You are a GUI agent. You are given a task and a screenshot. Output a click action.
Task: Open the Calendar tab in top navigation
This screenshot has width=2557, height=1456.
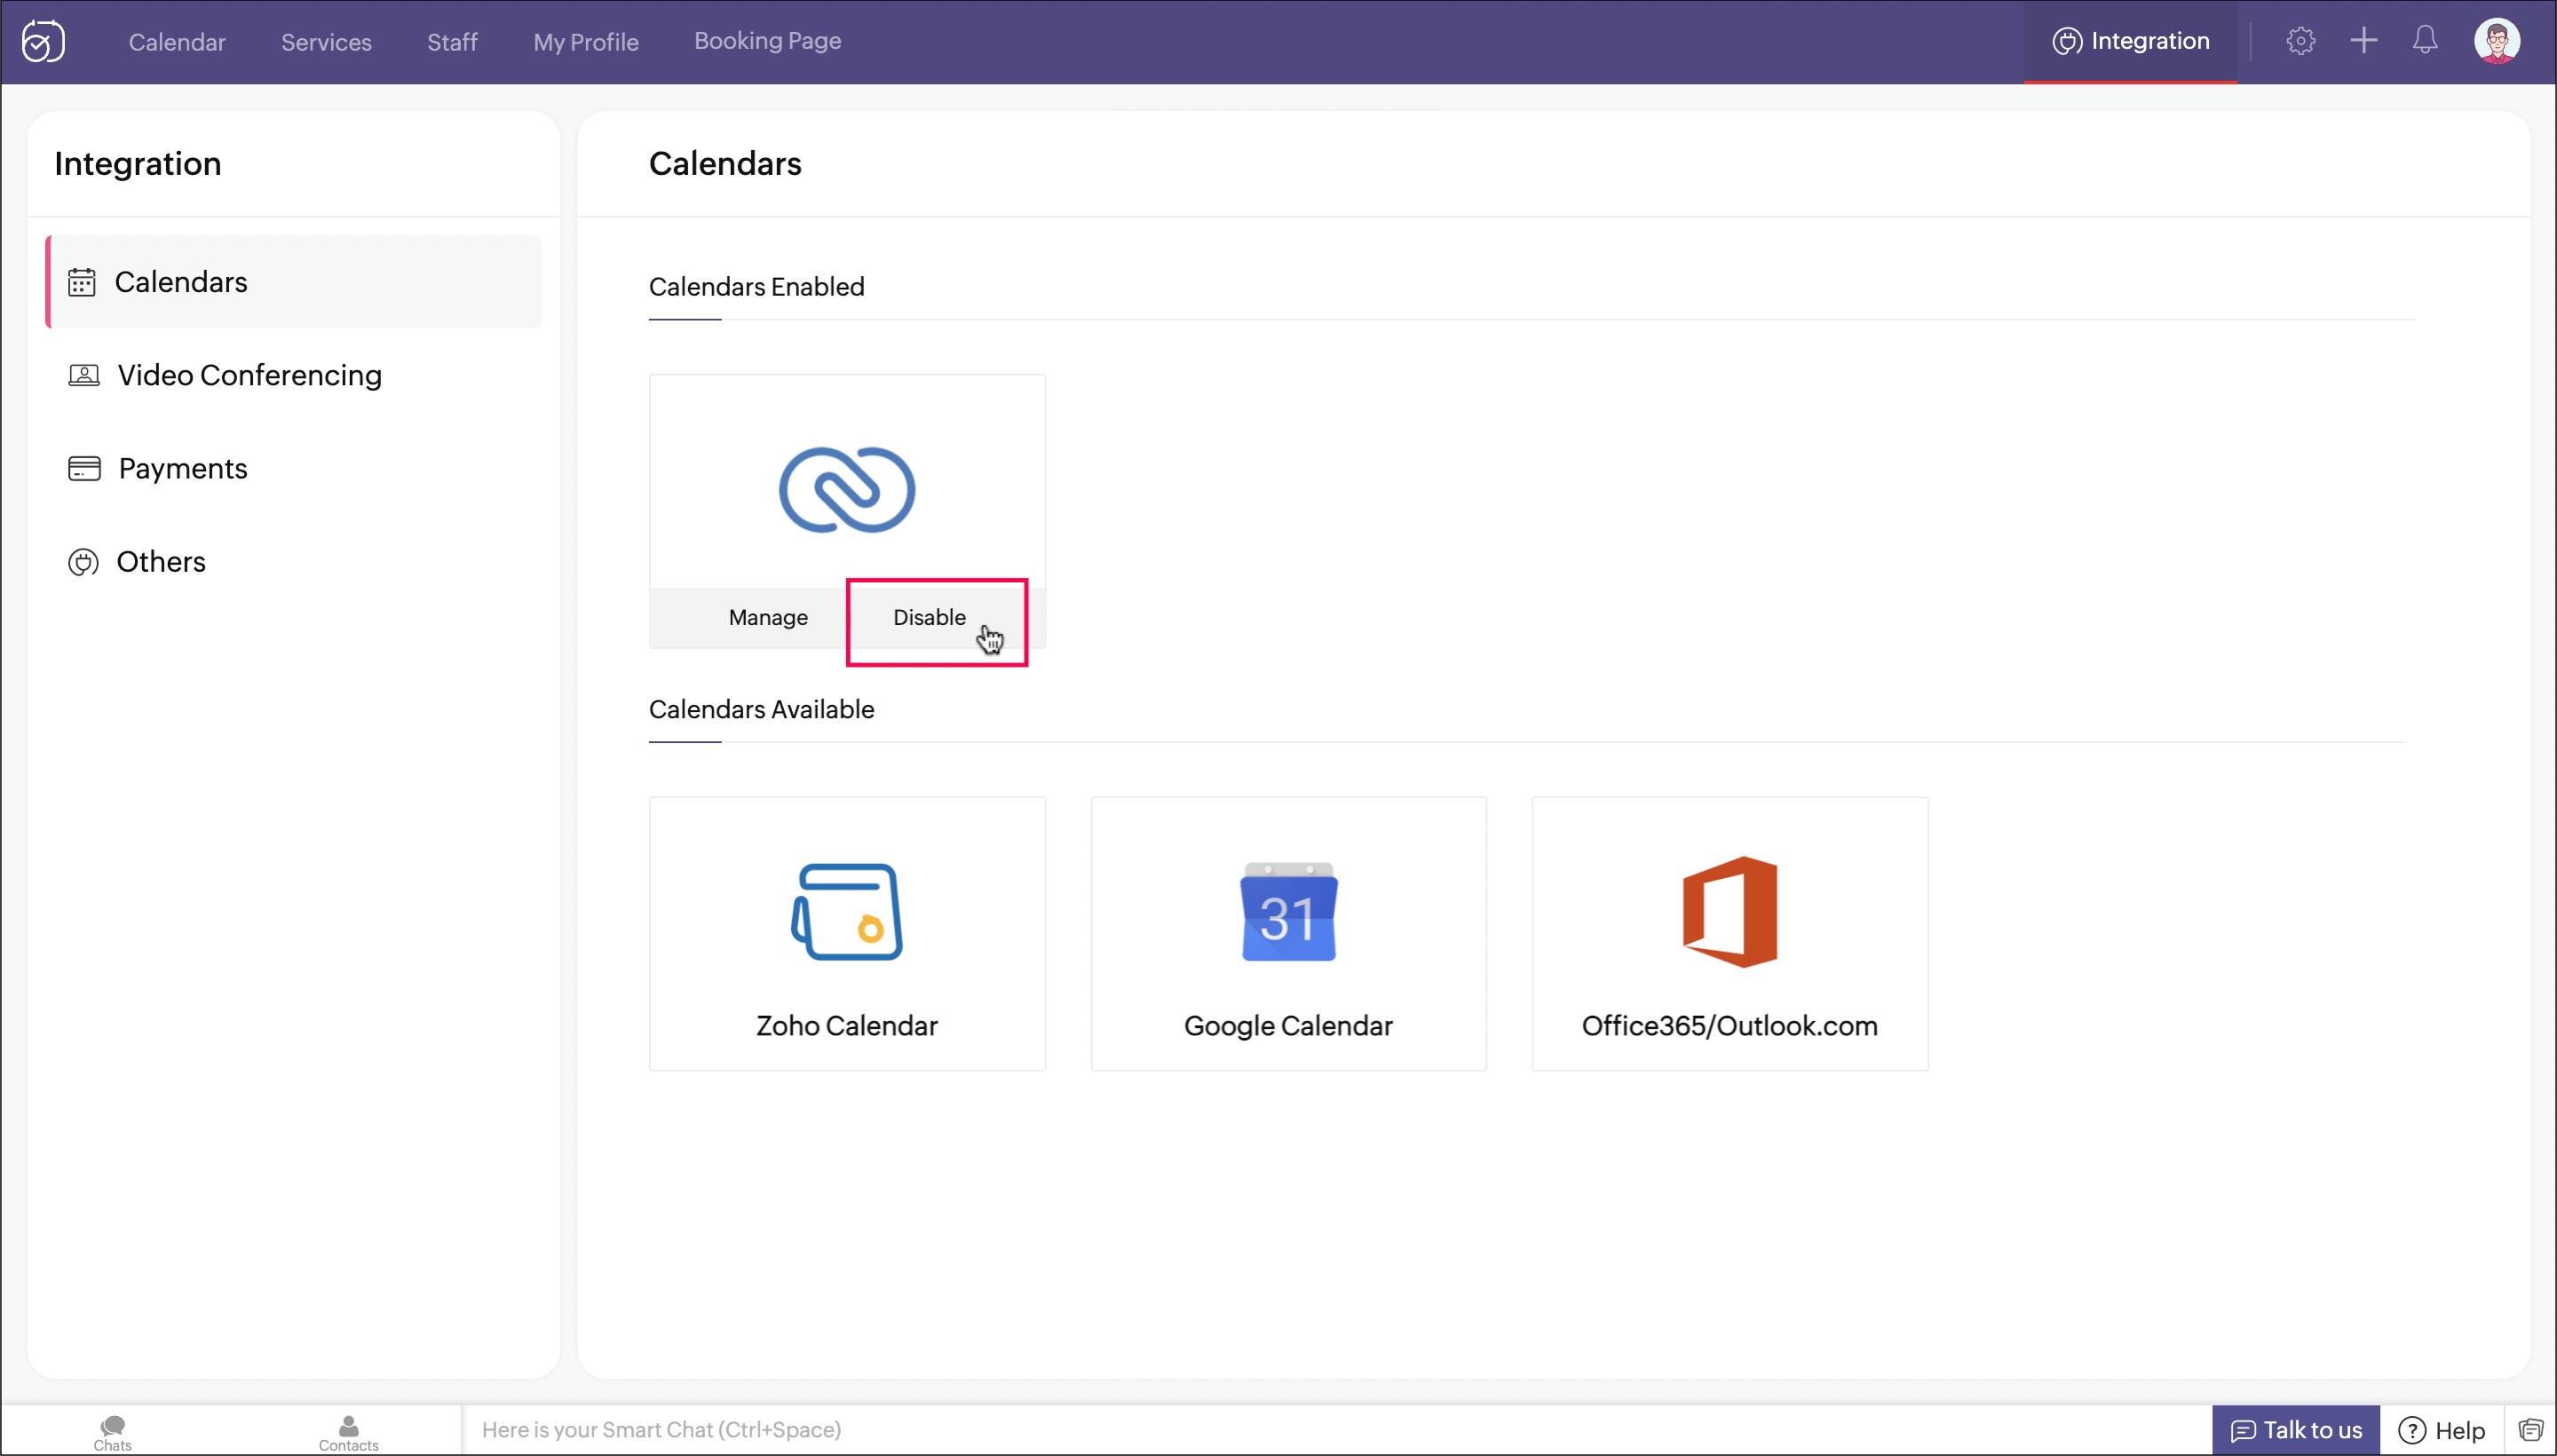click(x=177, y=42)
